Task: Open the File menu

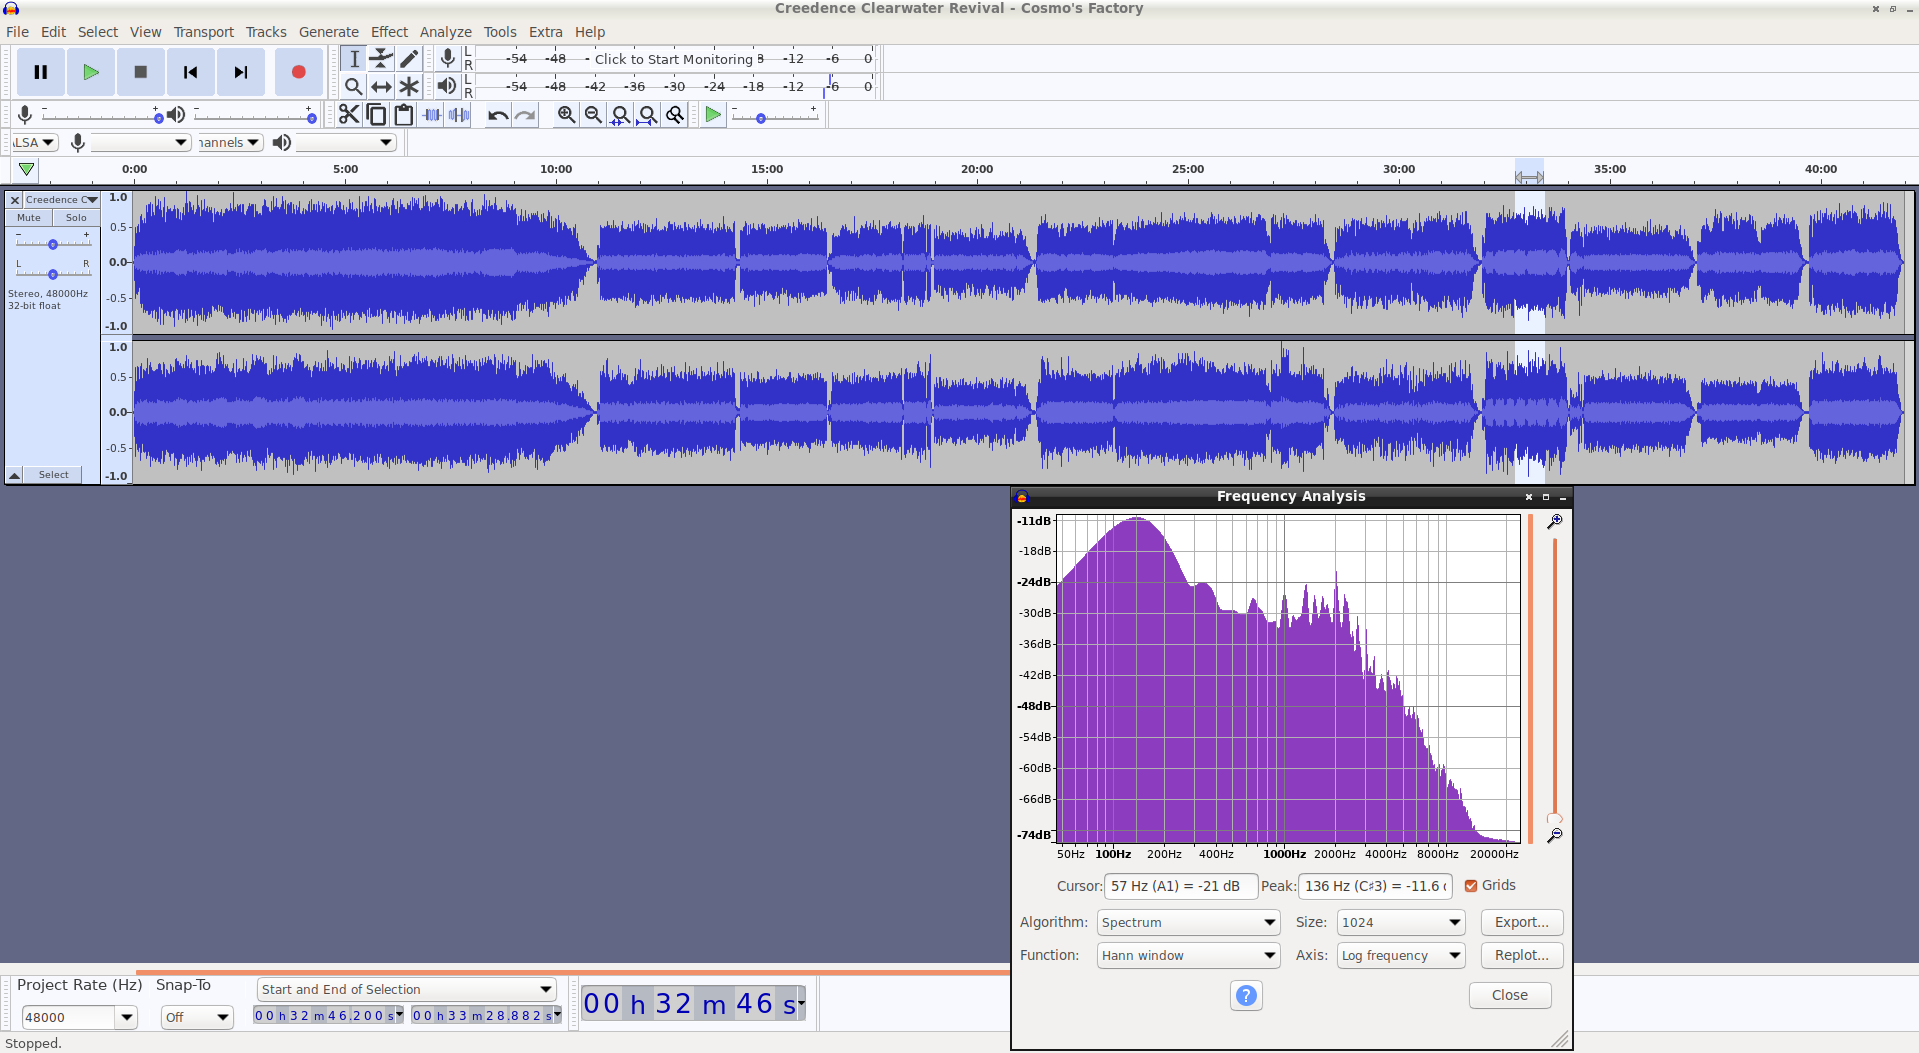Action: click(17, 32)
